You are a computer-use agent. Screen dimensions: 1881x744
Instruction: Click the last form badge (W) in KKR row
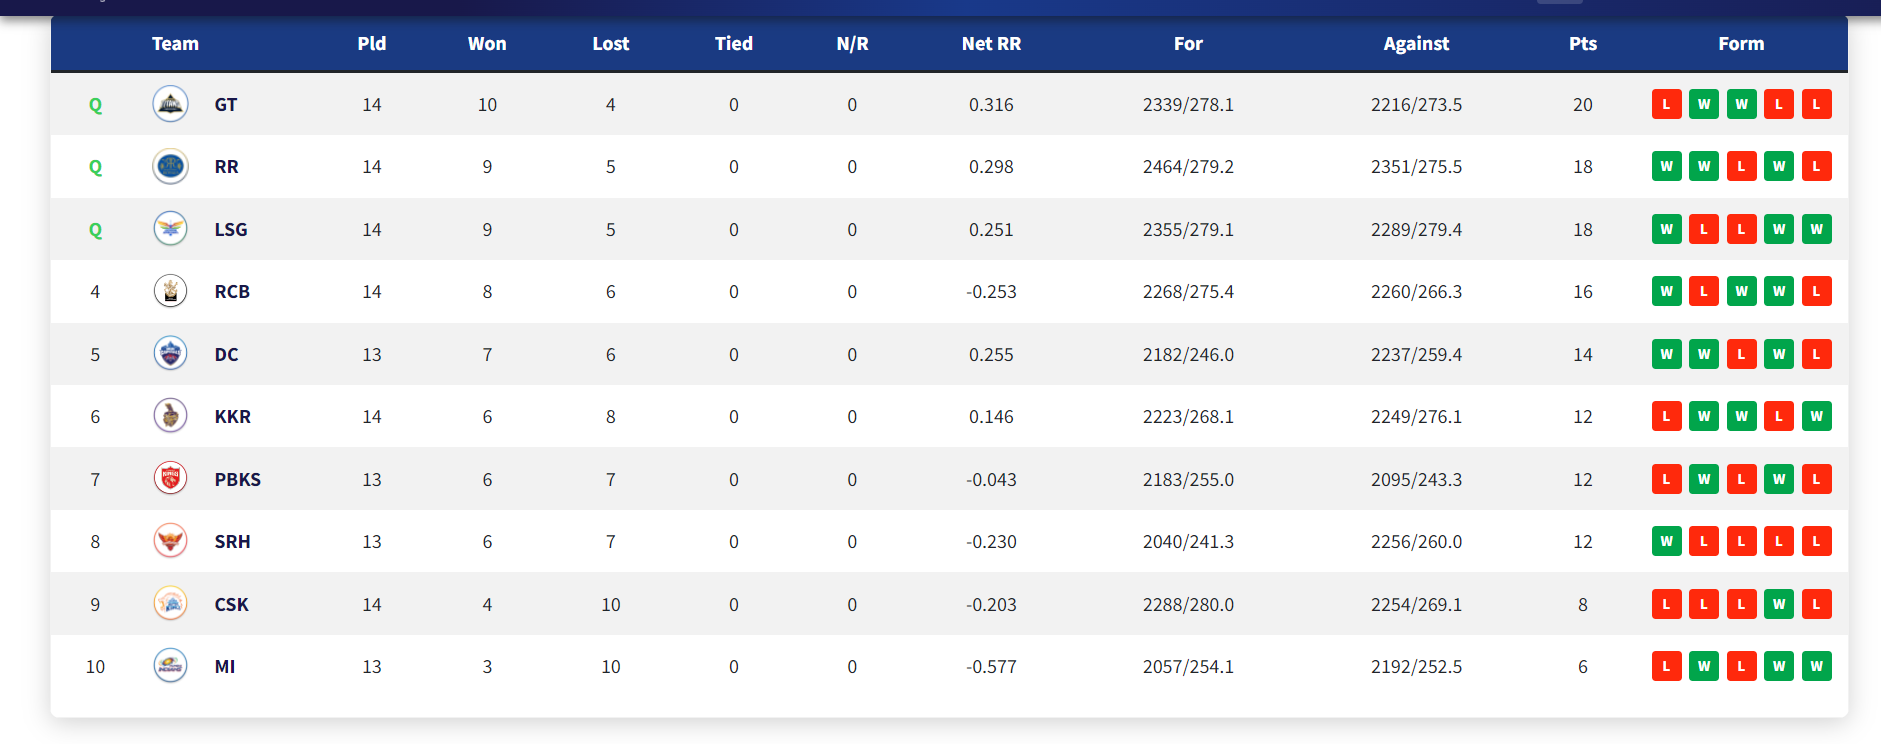[x=1816, y=416]
